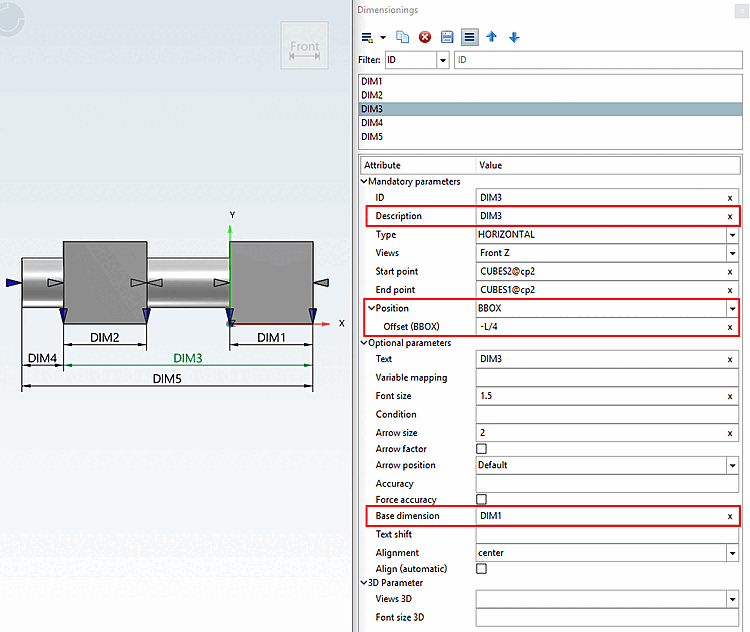Click the red delete dimensioning icon
The height and width of the screenshot is (632, 750).
(425, 37)
